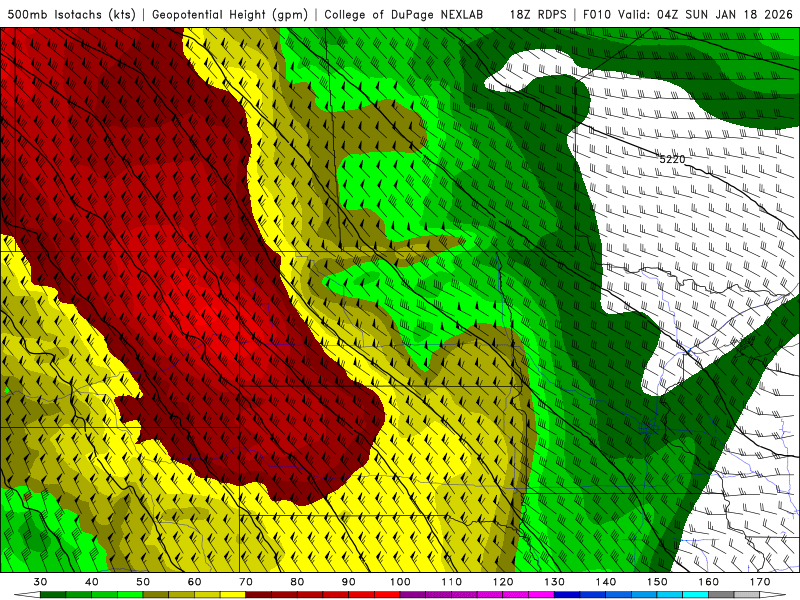Click the 'College of DuPage NEXLAB' label
The image size is (800, 600).
403,14
